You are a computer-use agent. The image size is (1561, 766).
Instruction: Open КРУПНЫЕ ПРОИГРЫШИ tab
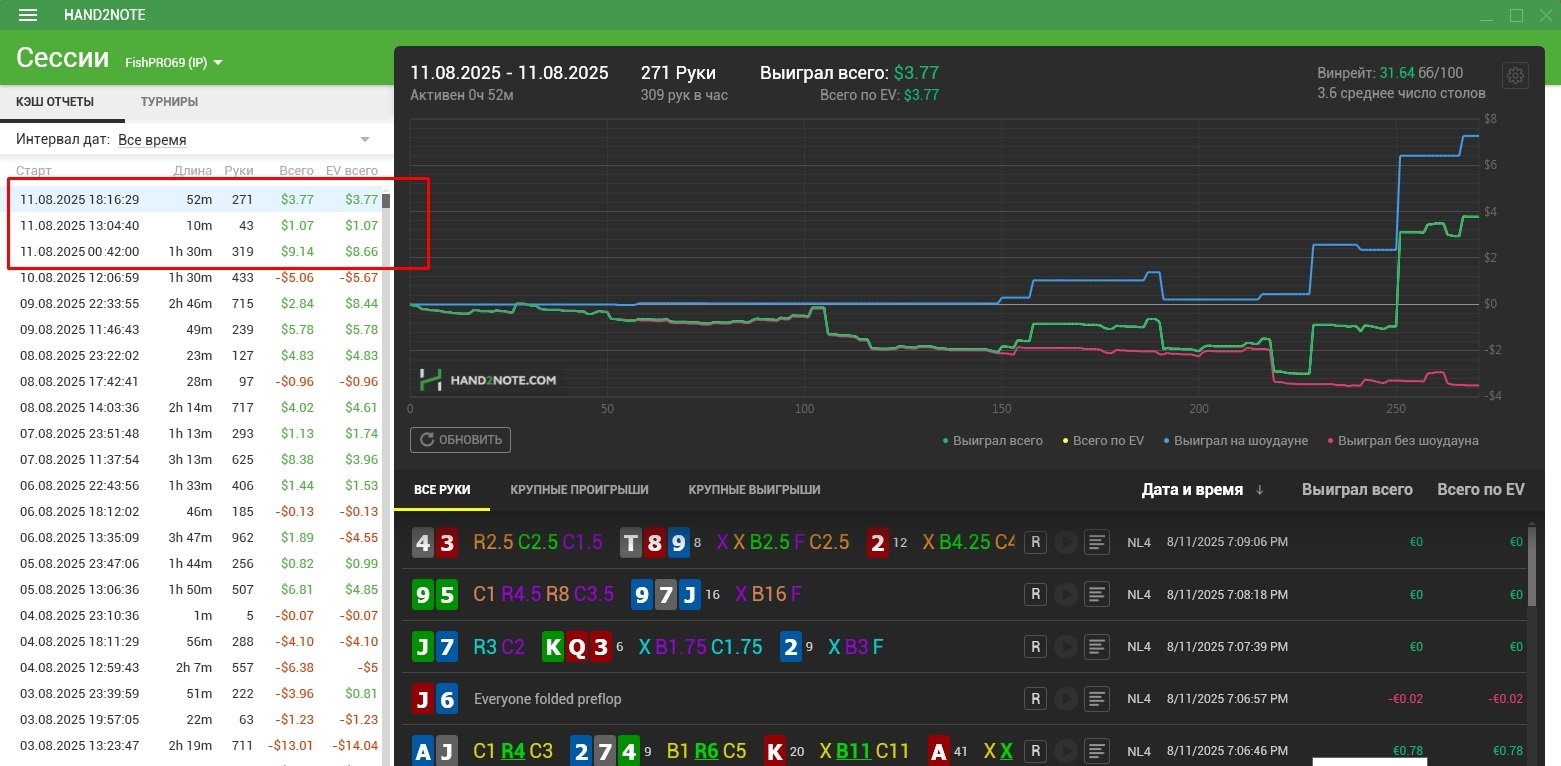click(x=579, y=489)
